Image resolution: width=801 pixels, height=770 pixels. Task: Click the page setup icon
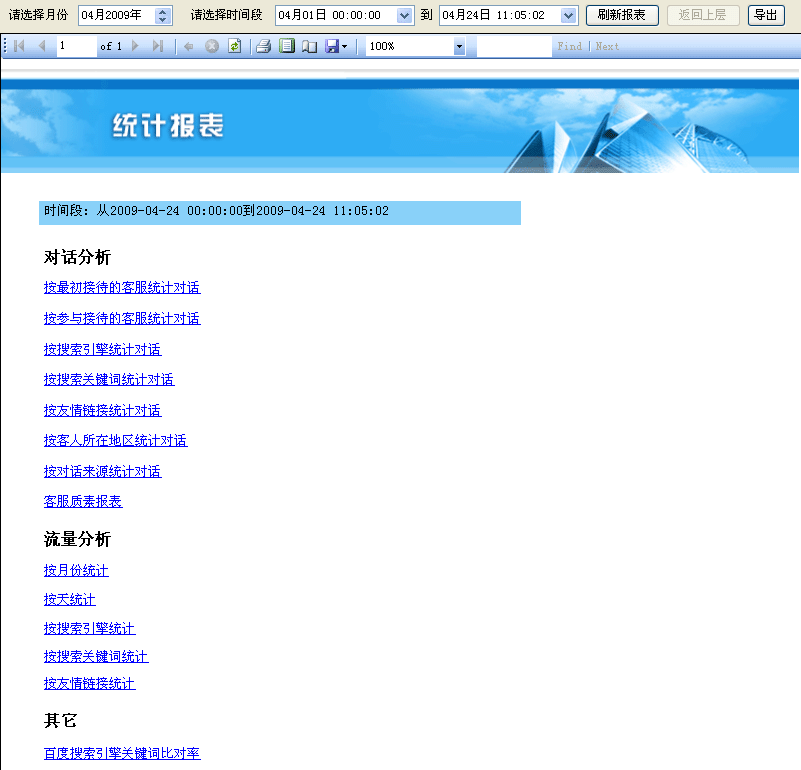click(x=310, y=47)
